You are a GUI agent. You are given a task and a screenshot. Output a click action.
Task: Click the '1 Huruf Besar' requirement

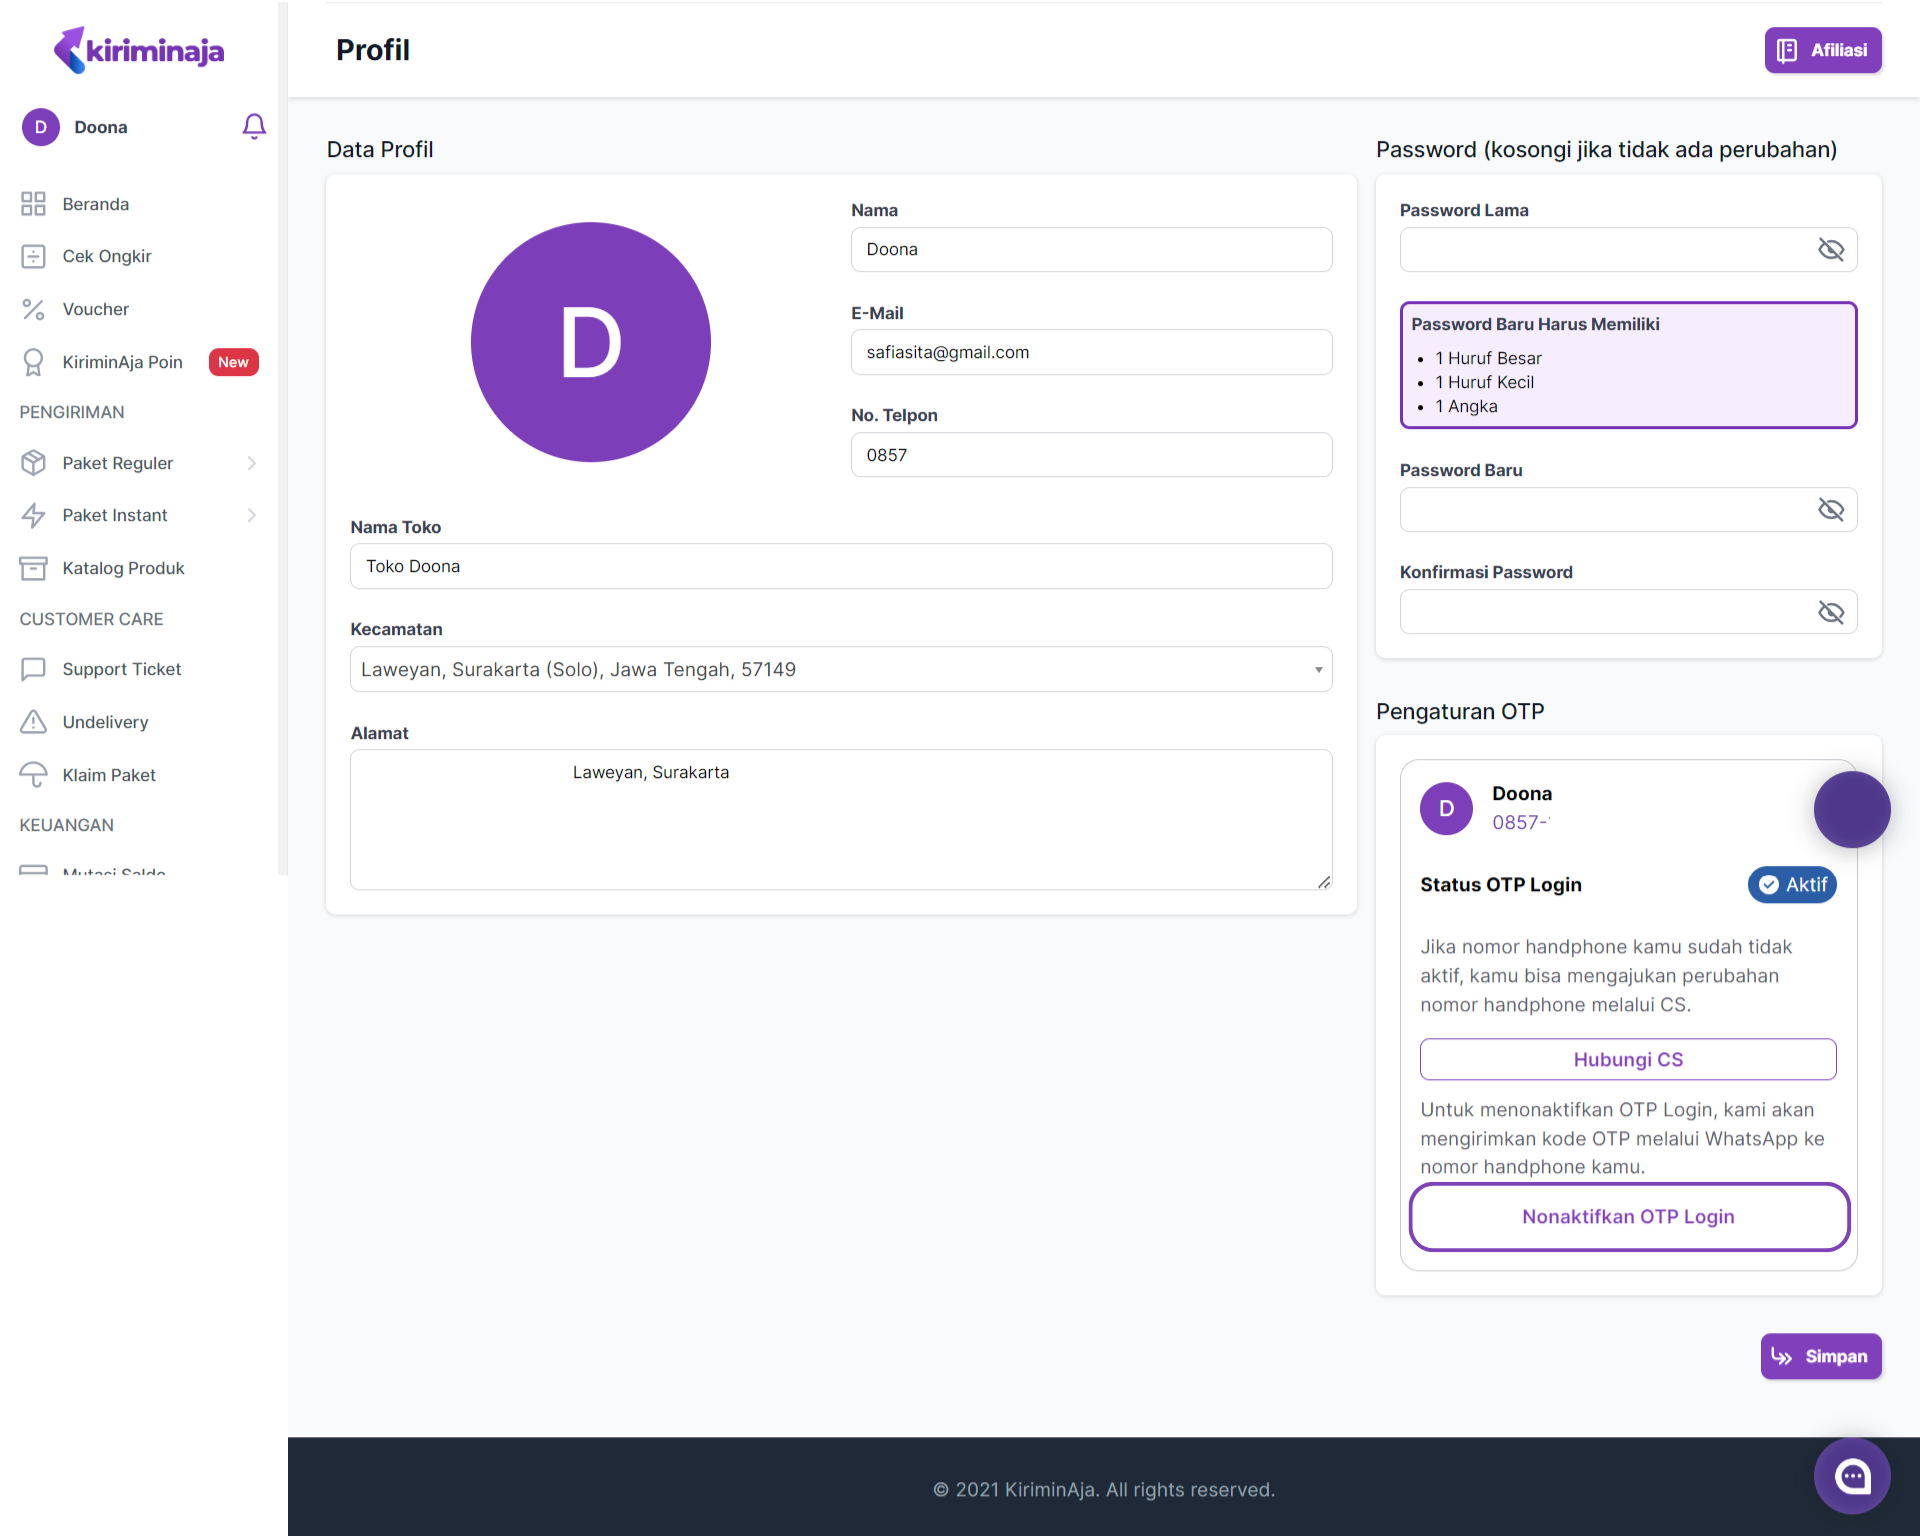[x=1488, y=358]
